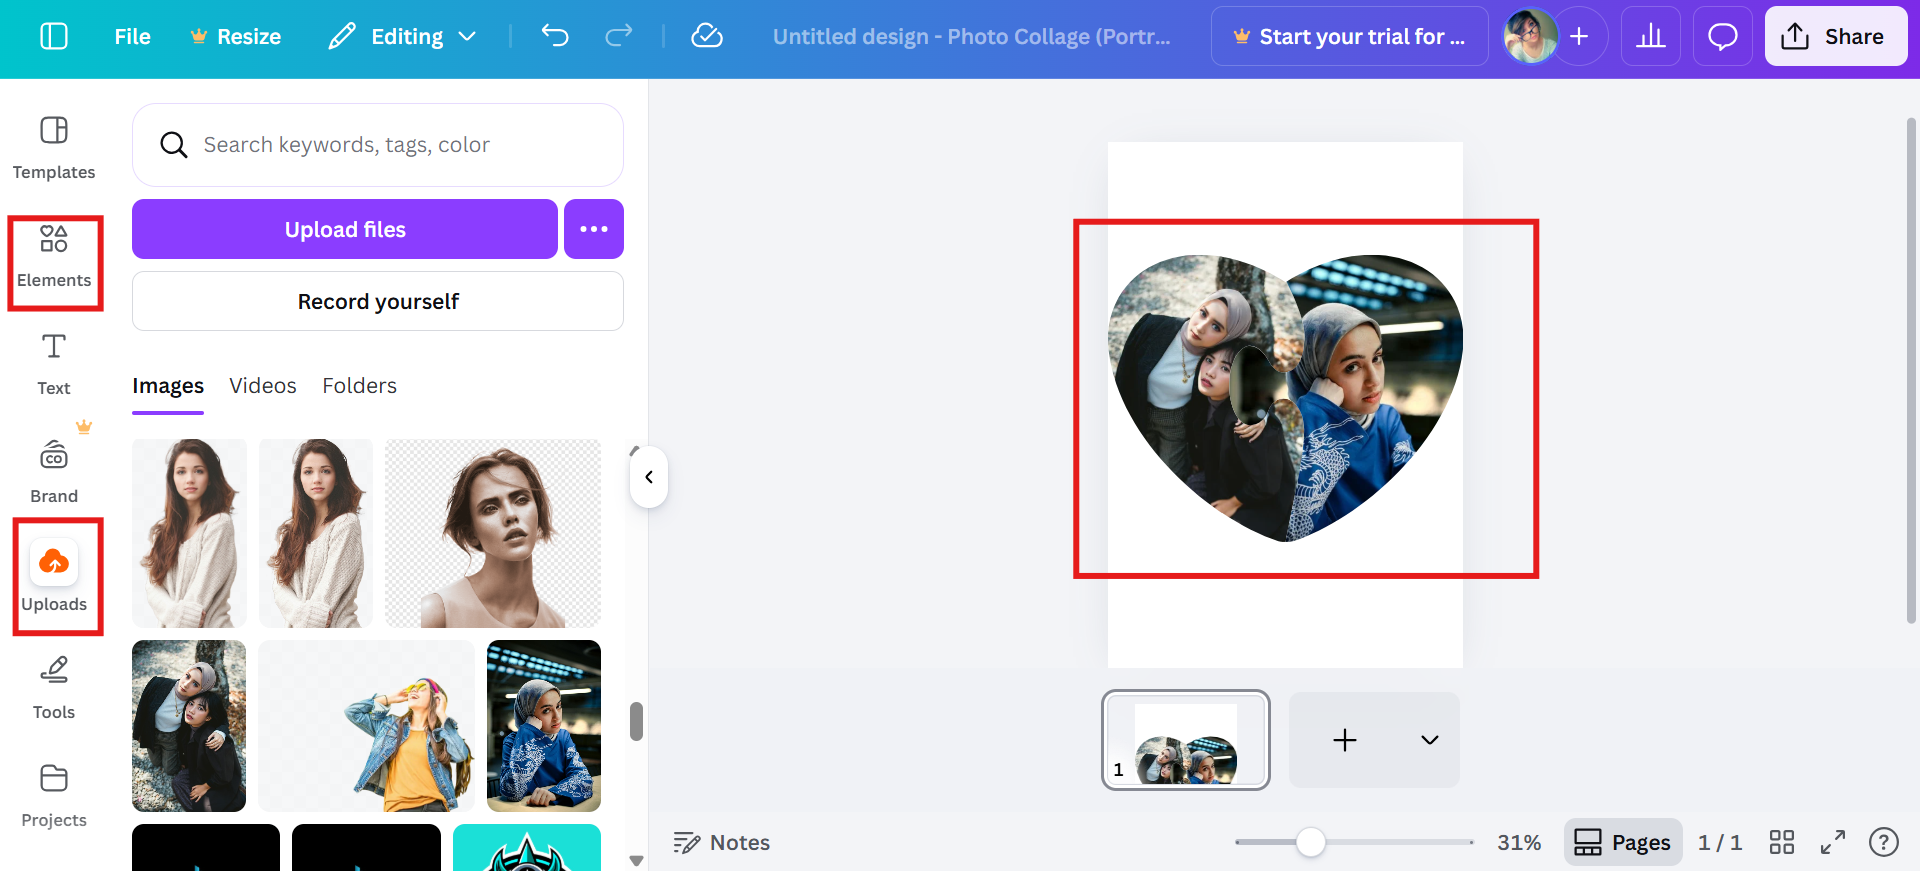The image size is (1920, 871).
Task: Select page 1 thumbnail
Action: pos(1186,740)
